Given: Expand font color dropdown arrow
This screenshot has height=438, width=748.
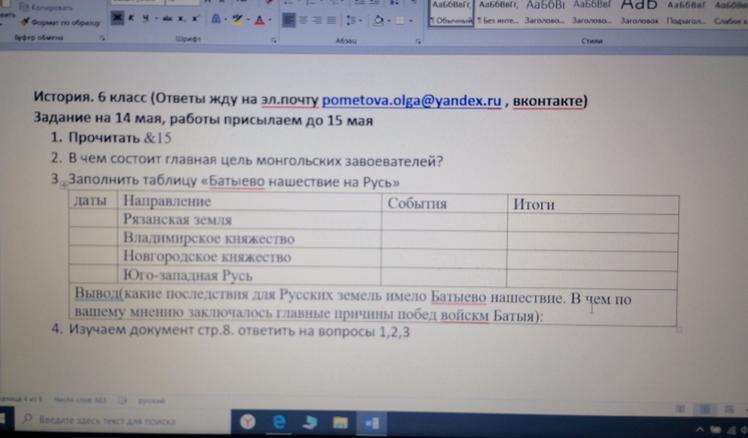Looking at the screenshot, I should click(270, 20).
